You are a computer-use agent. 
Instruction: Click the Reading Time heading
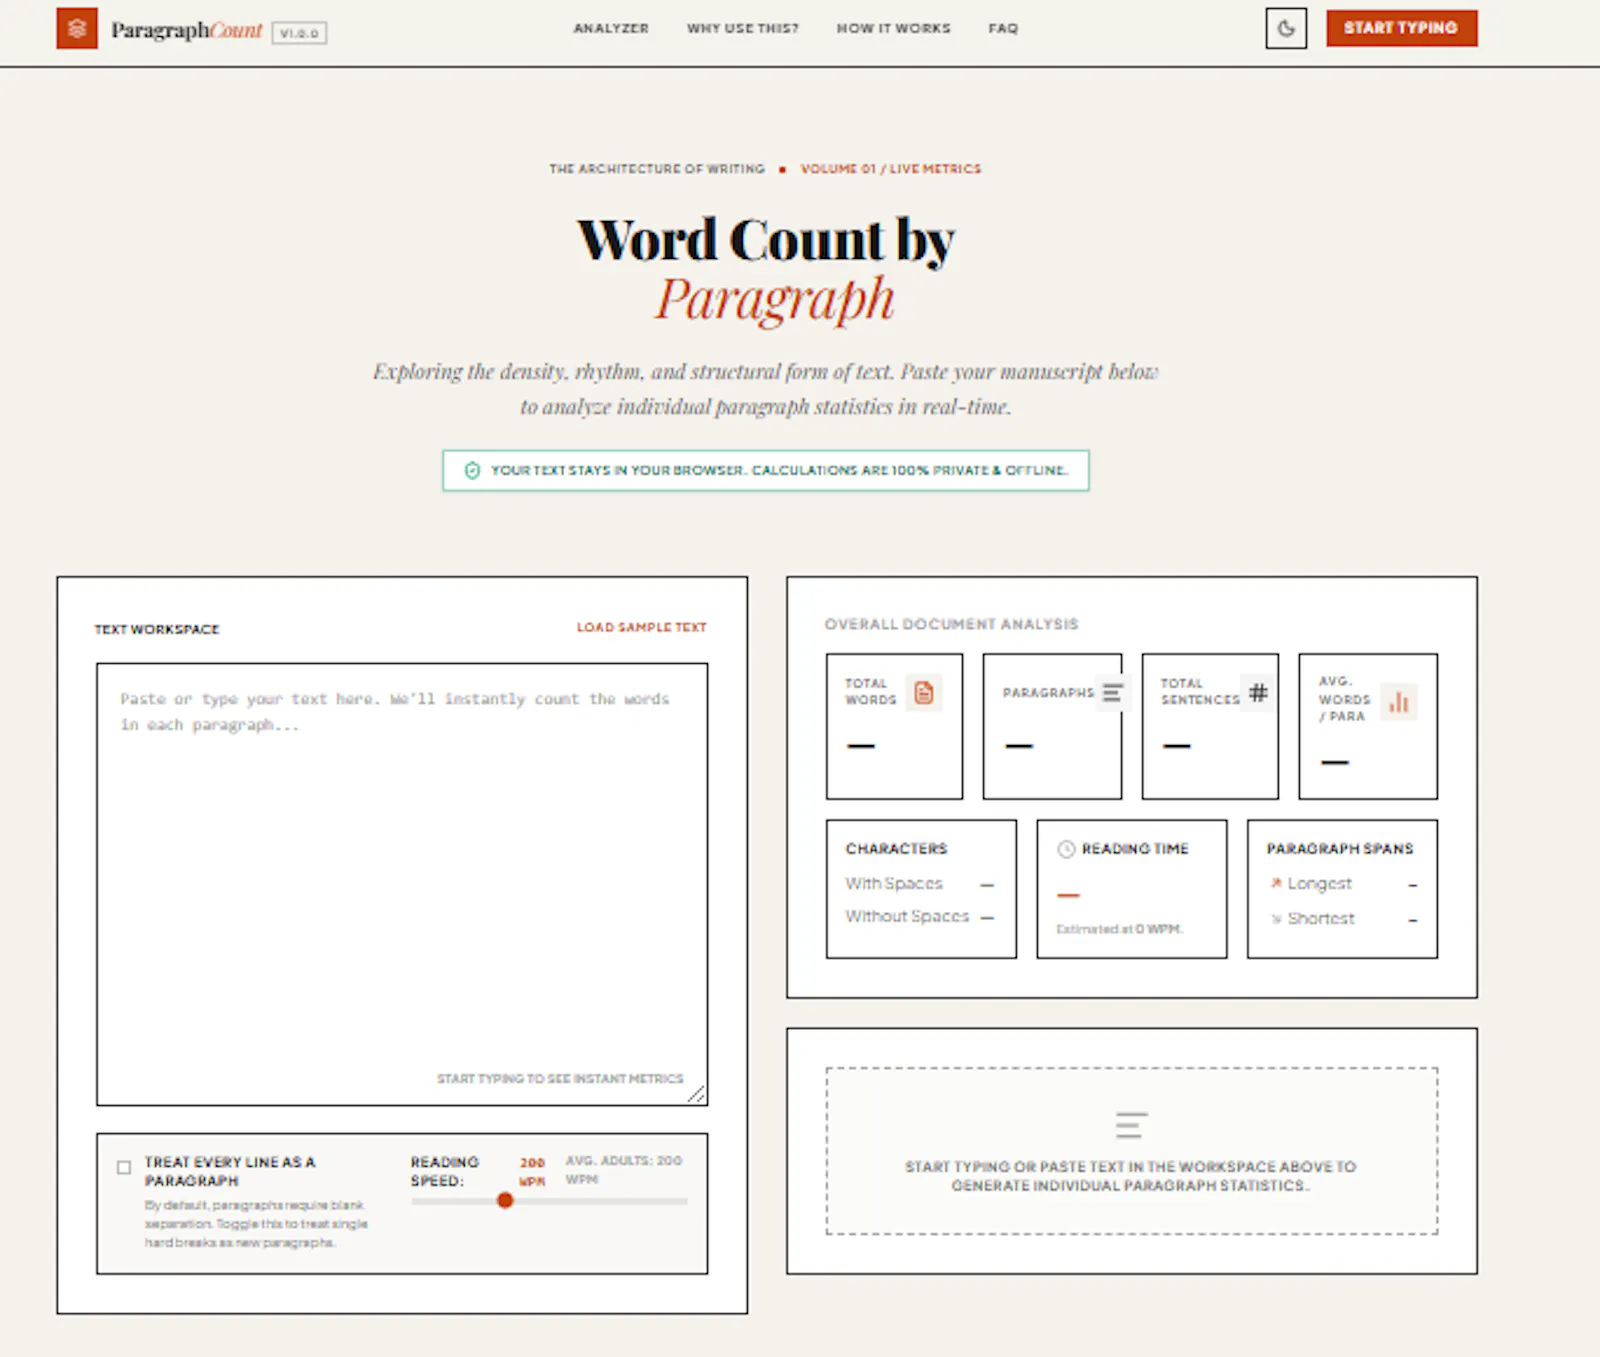1135,848
